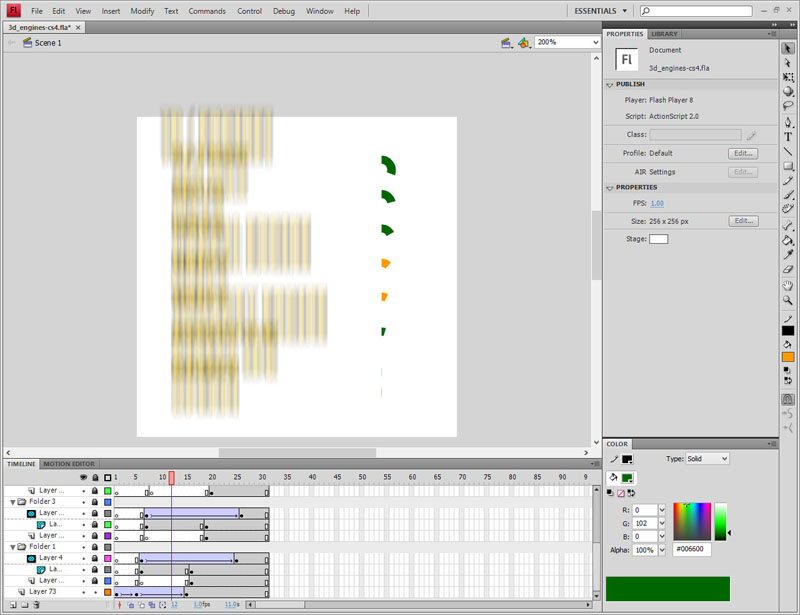Toggle lock on Layer 73
The image size is (800, 615).
pyautogui.click(x=95, y=592)
